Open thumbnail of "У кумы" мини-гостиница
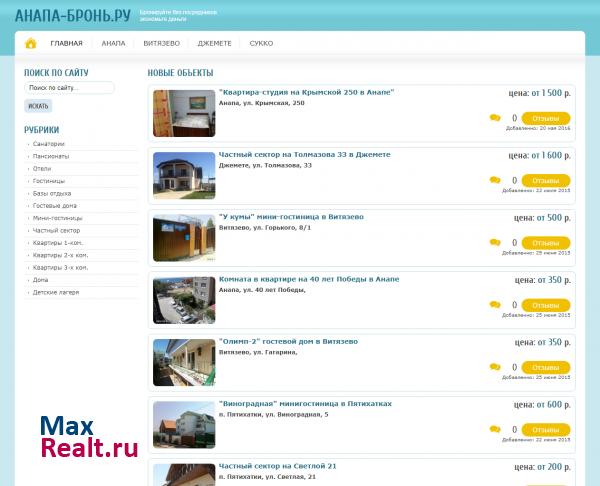The height and width of the screenshot is (486, 600). point(184,238)
